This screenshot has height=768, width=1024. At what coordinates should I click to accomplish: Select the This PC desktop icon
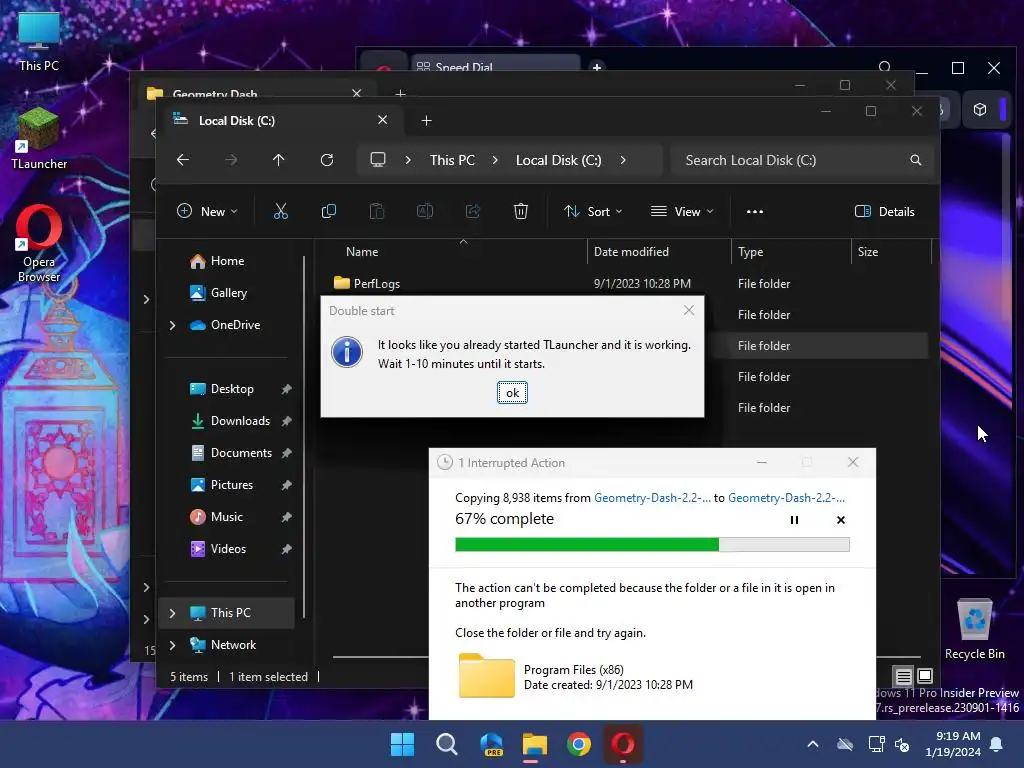coord(39,40)
